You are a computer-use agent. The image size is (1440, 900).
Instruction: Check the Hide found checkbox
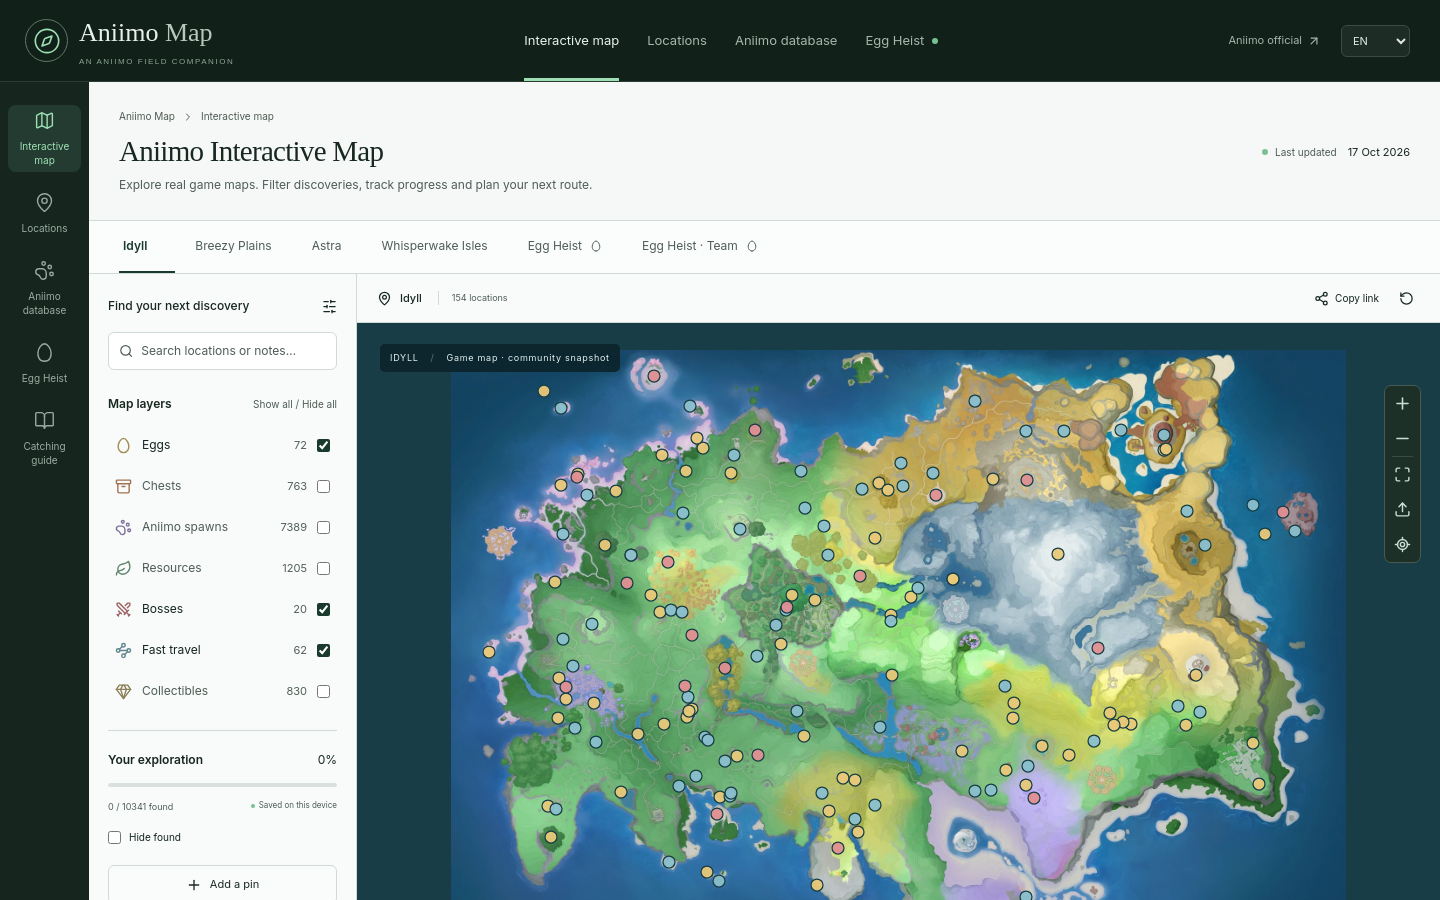click(114, 837)
